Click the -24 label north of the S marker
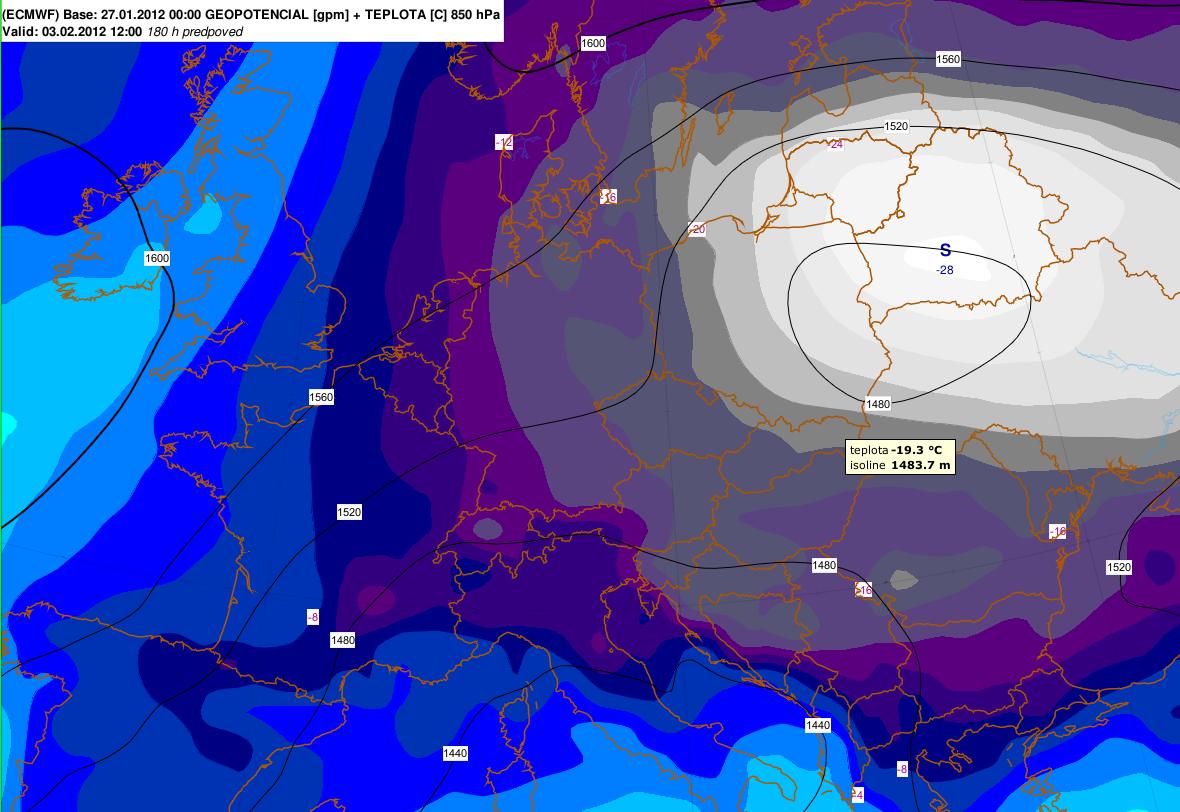 [835, 145]
